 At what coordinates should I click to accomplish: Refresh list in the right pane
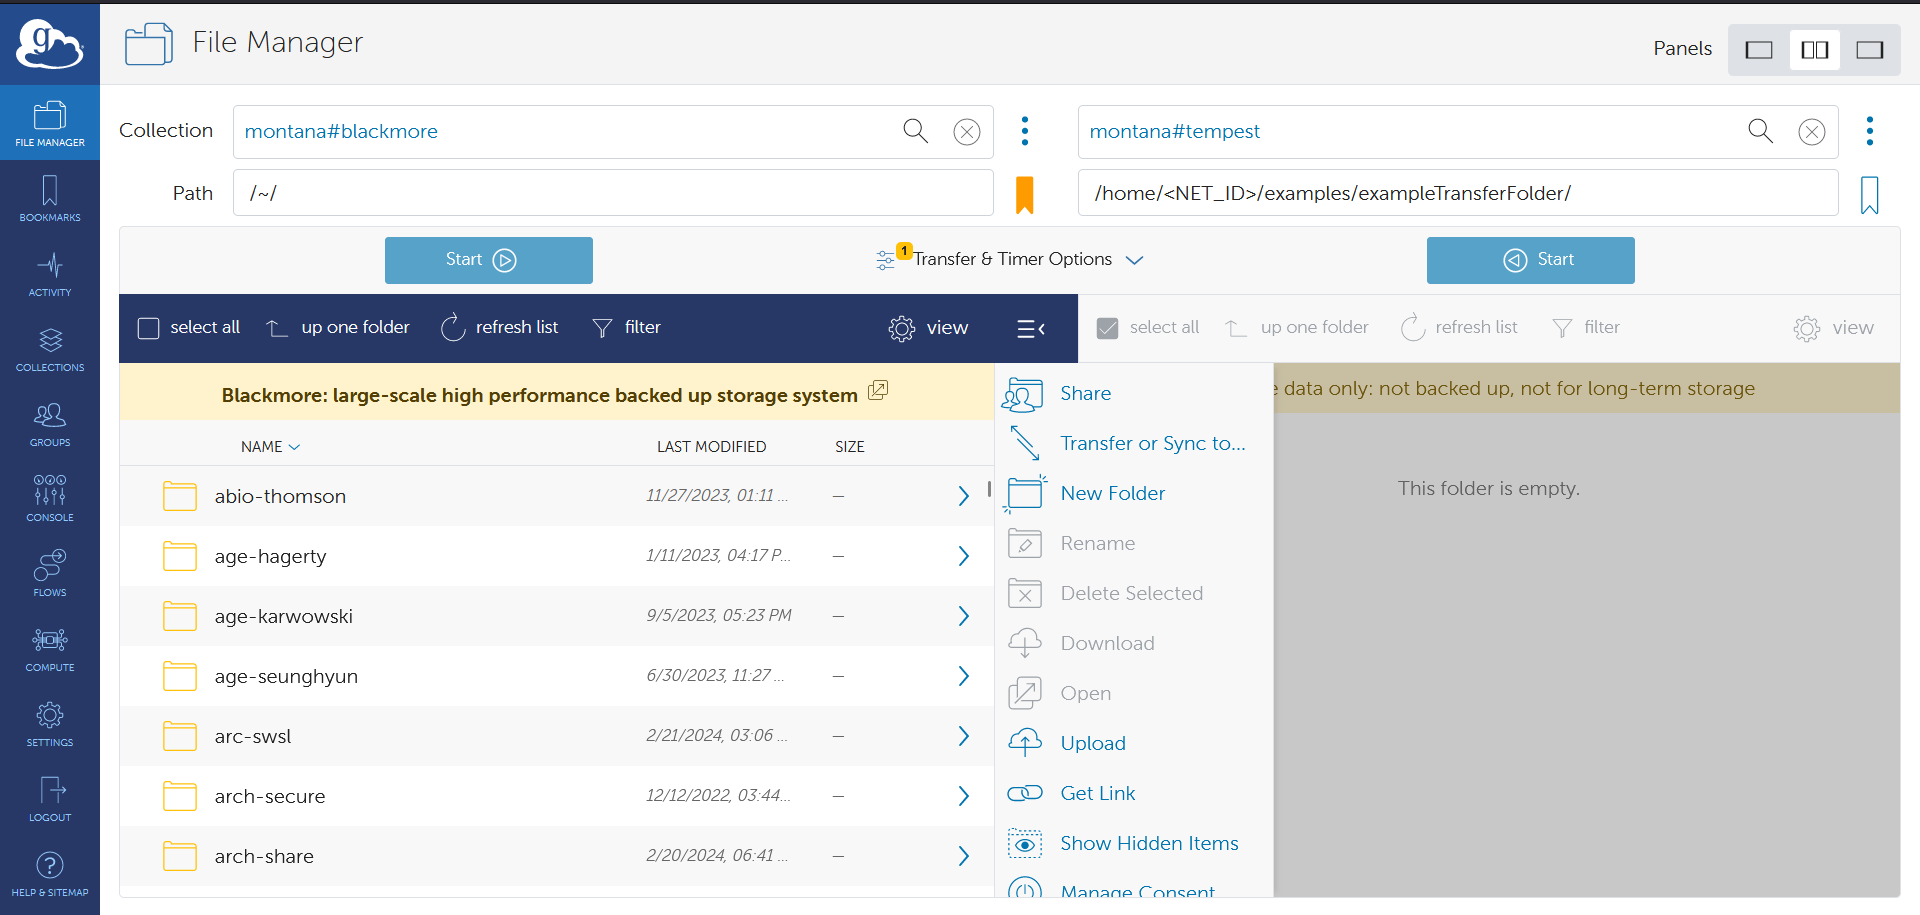click(x=1459, y=328)
